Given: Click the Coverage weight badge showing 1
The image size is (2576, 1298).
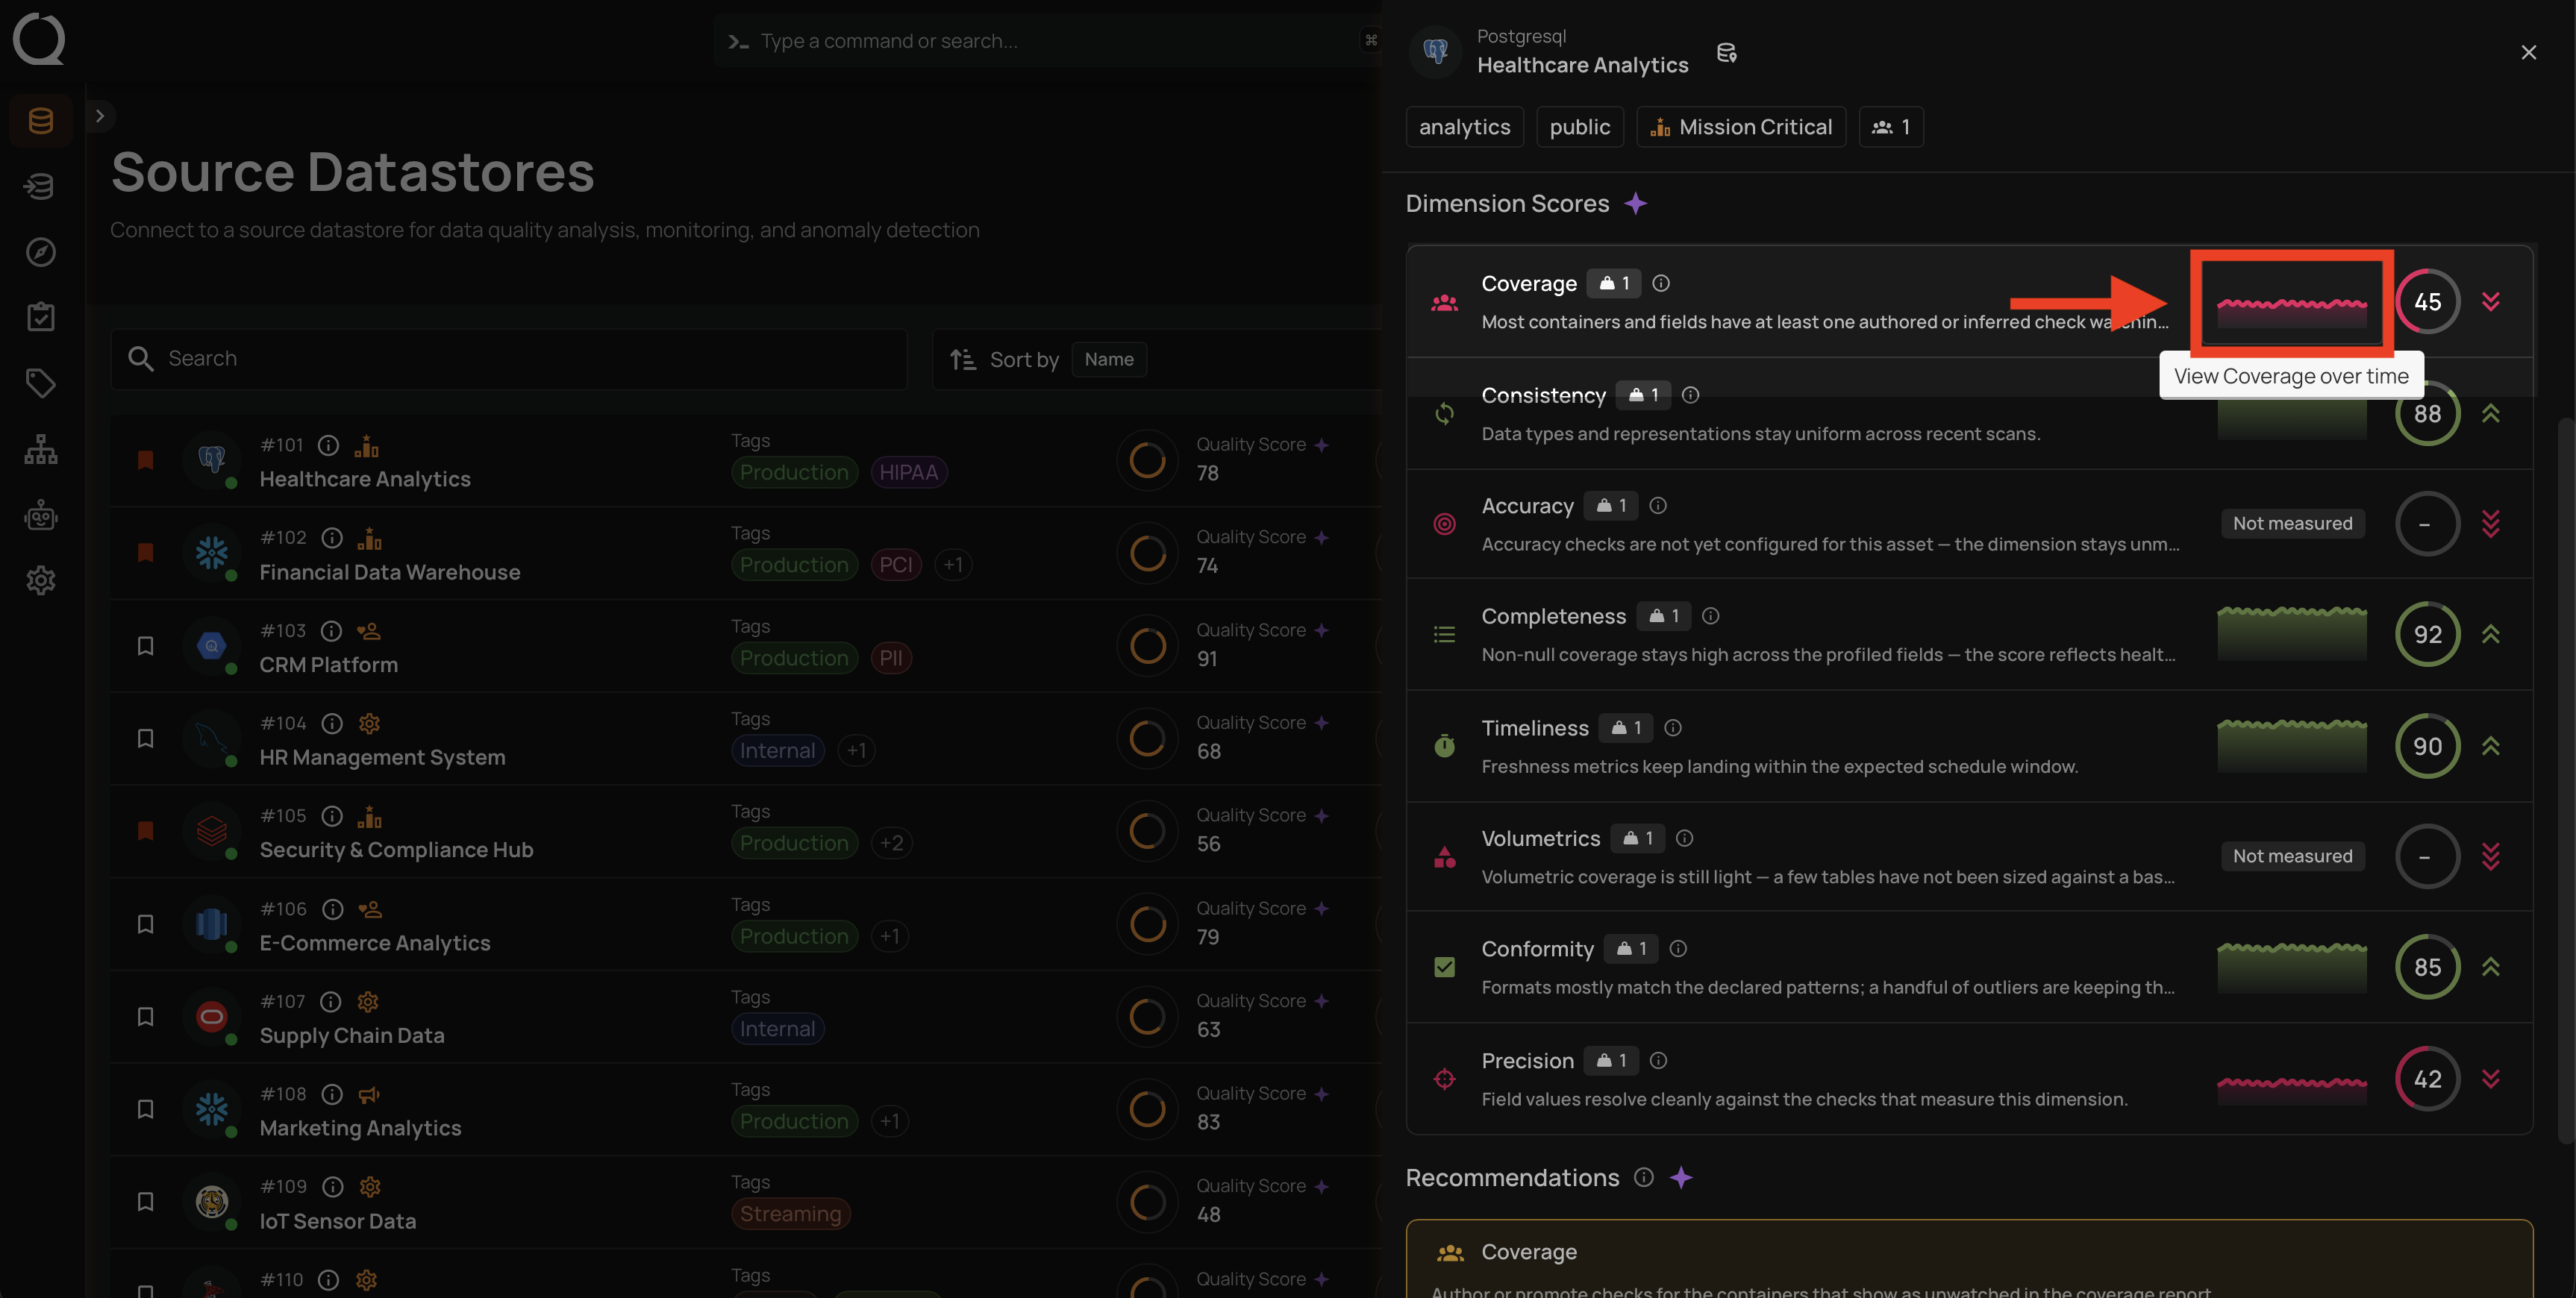Looking at the screenshot, I should coord(1615,284).
